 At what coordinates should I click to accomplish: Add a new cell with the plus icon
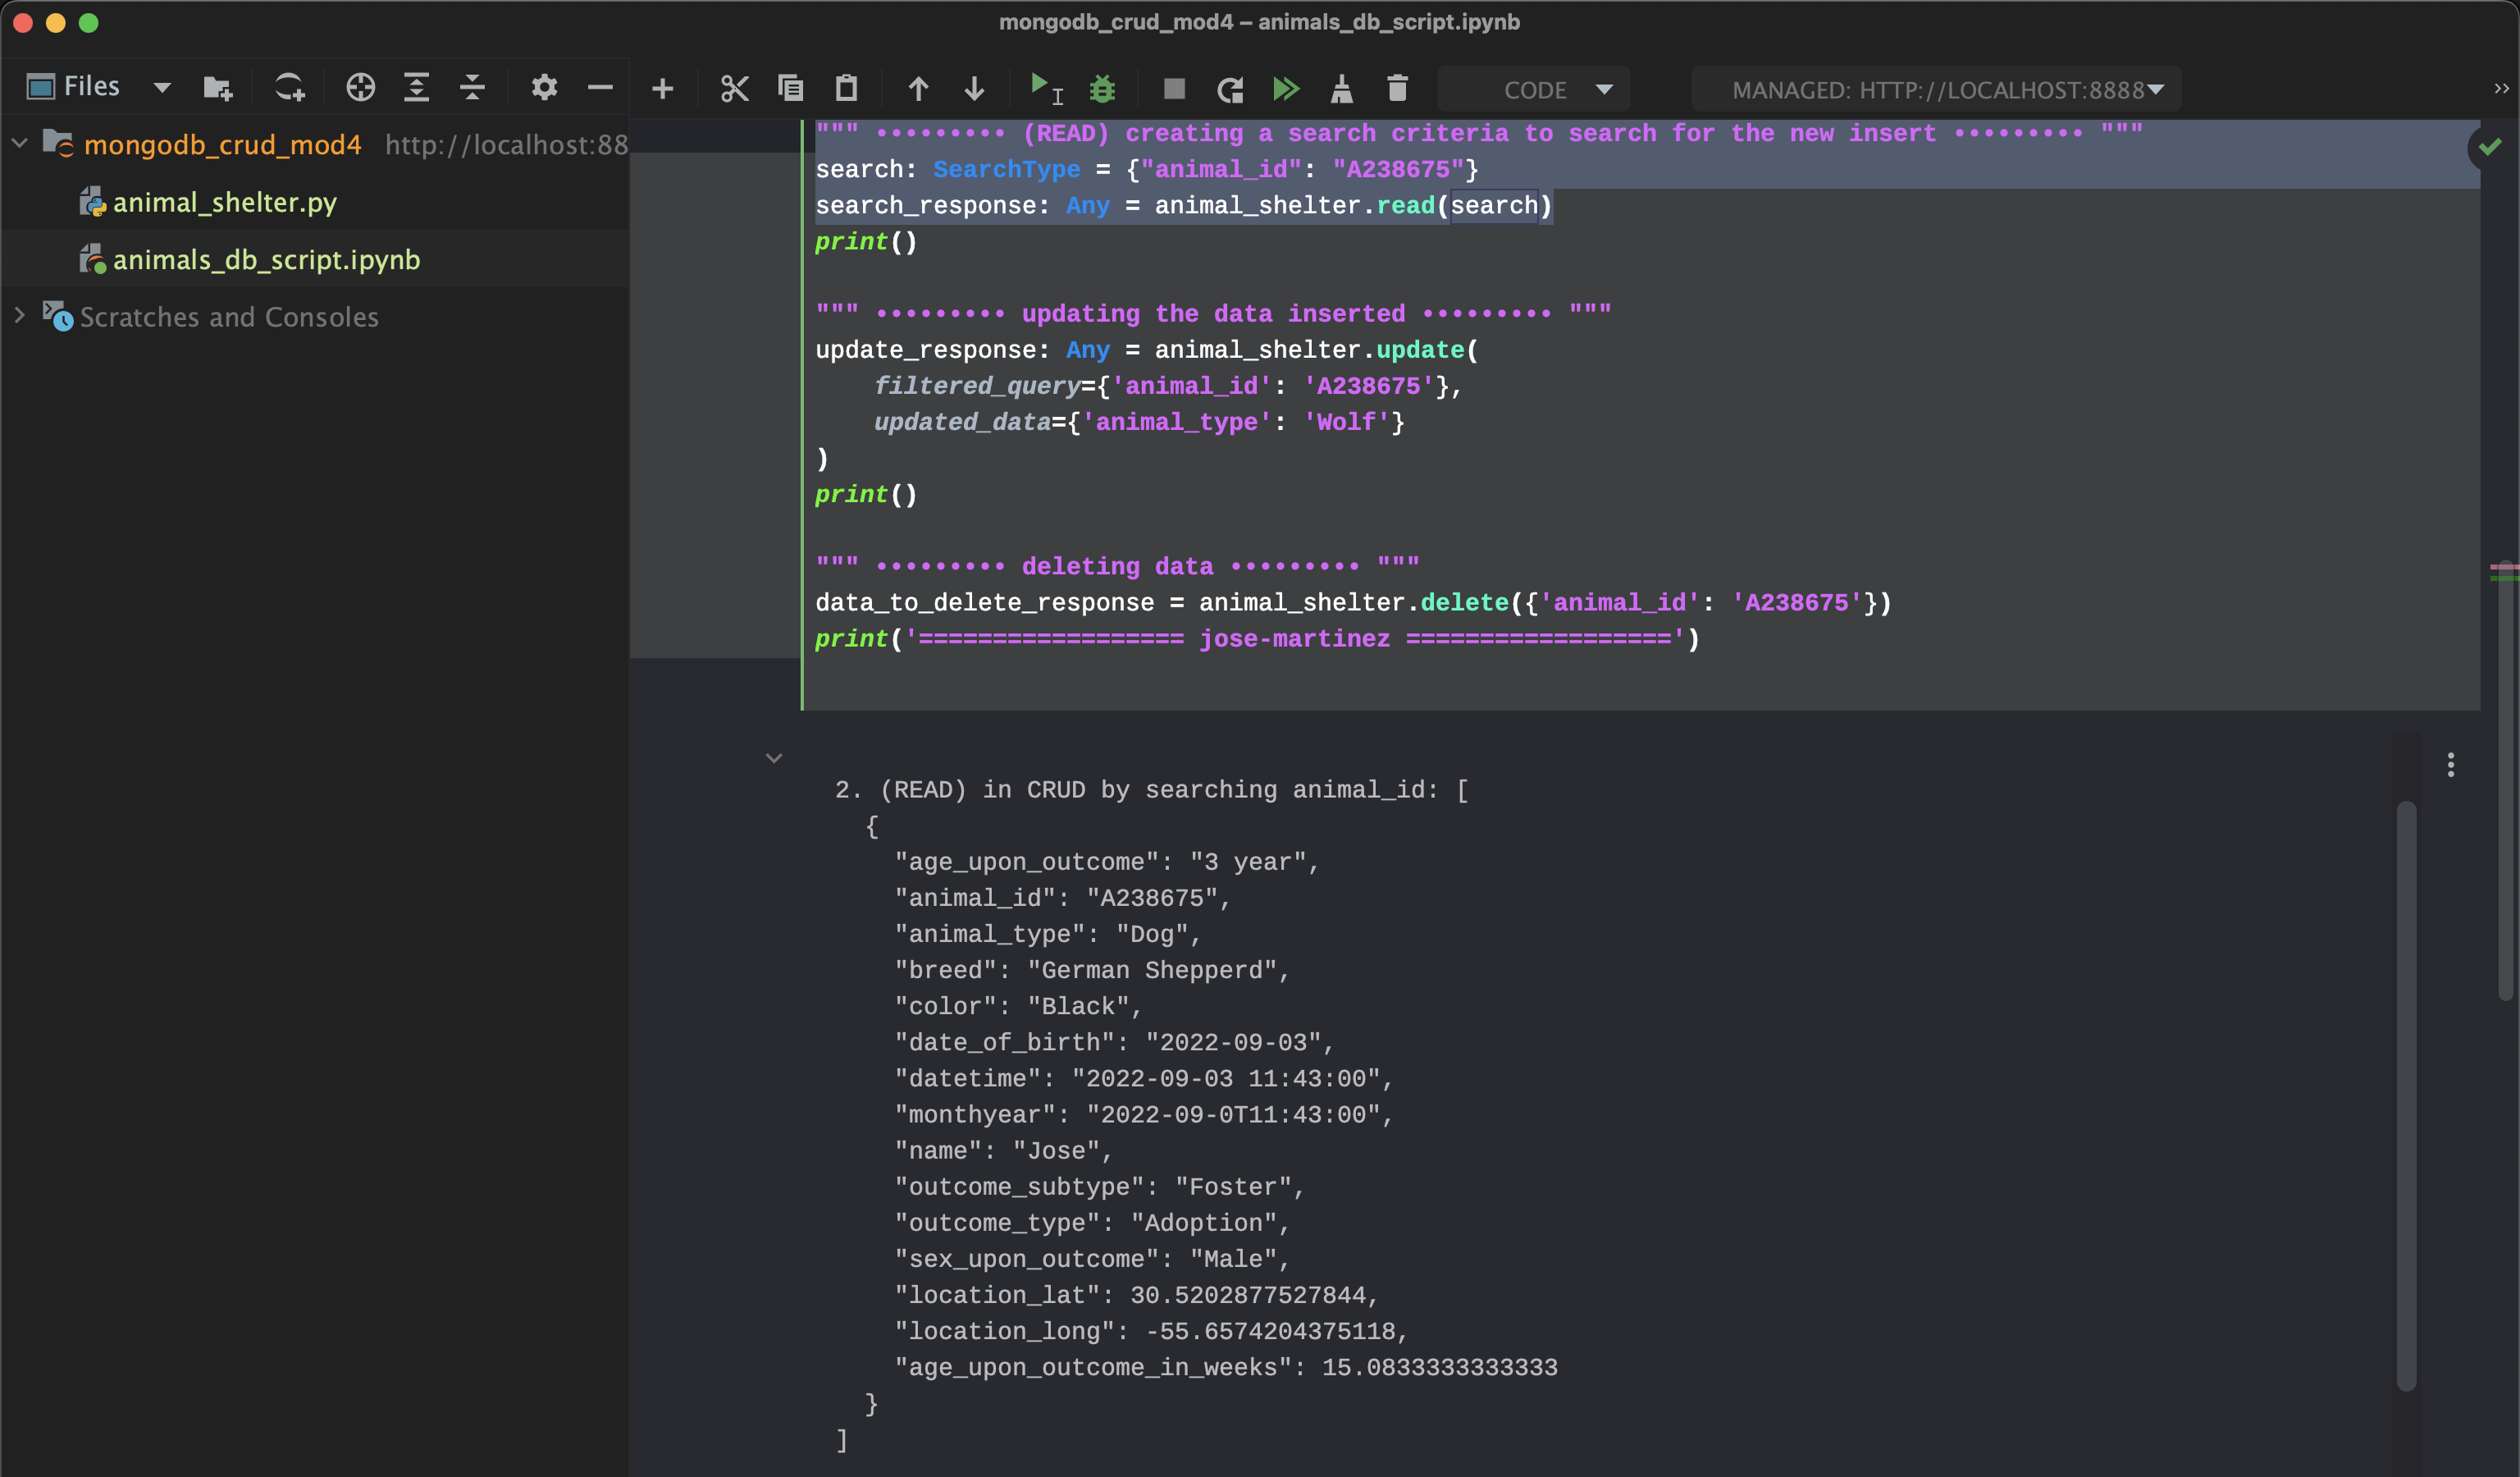point(662,88)
